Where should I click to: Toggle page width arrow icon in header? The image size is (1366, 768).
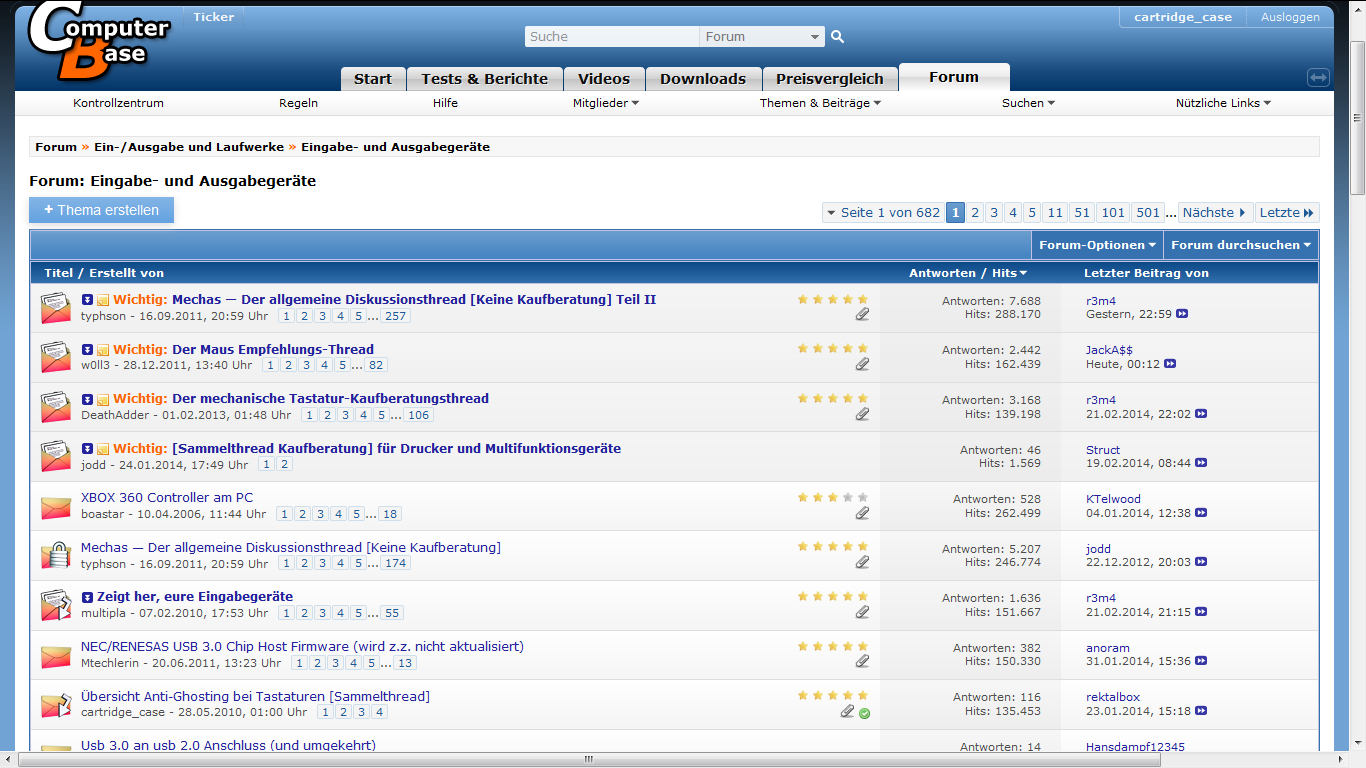pos(1318,77)
